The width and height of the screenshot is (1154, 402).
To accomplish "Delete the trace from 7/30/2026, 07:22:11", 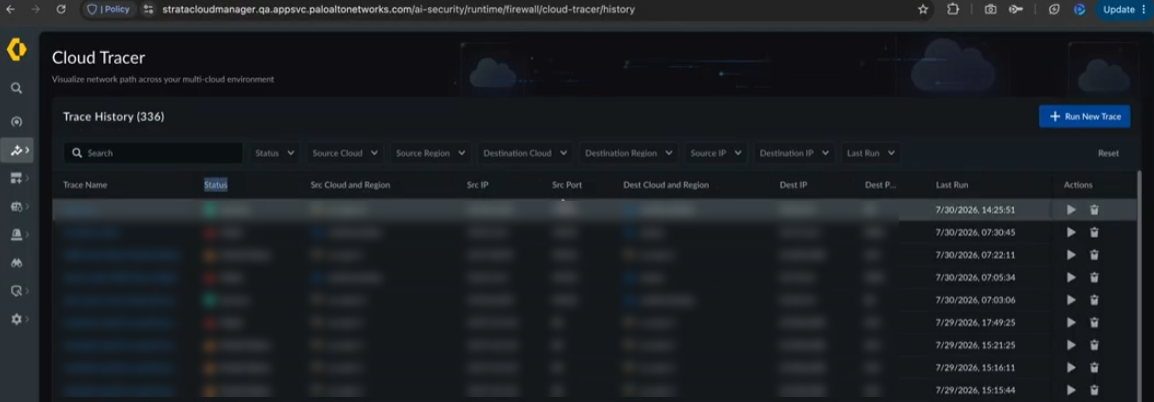I will point(1094,255).
